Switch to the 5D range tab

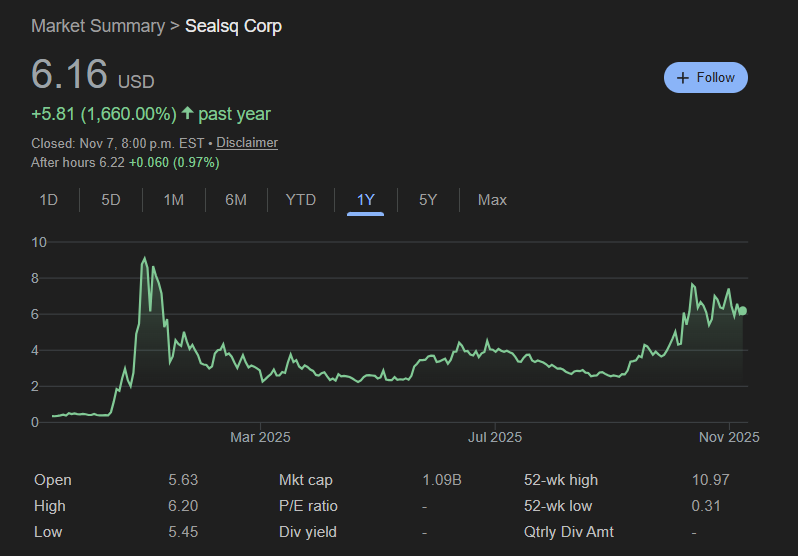[x=111, y=200]
